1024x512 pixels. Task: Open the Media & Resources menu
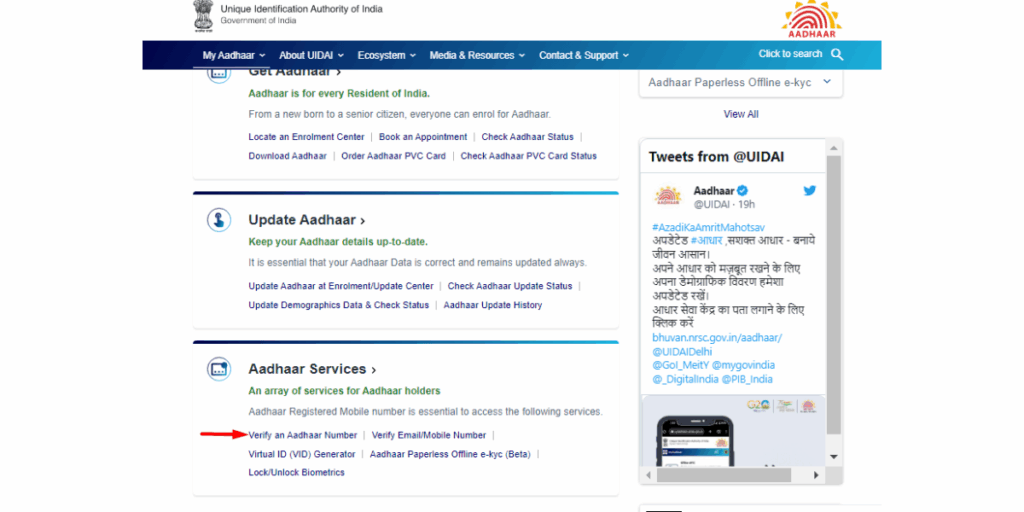tap(477, 56)
